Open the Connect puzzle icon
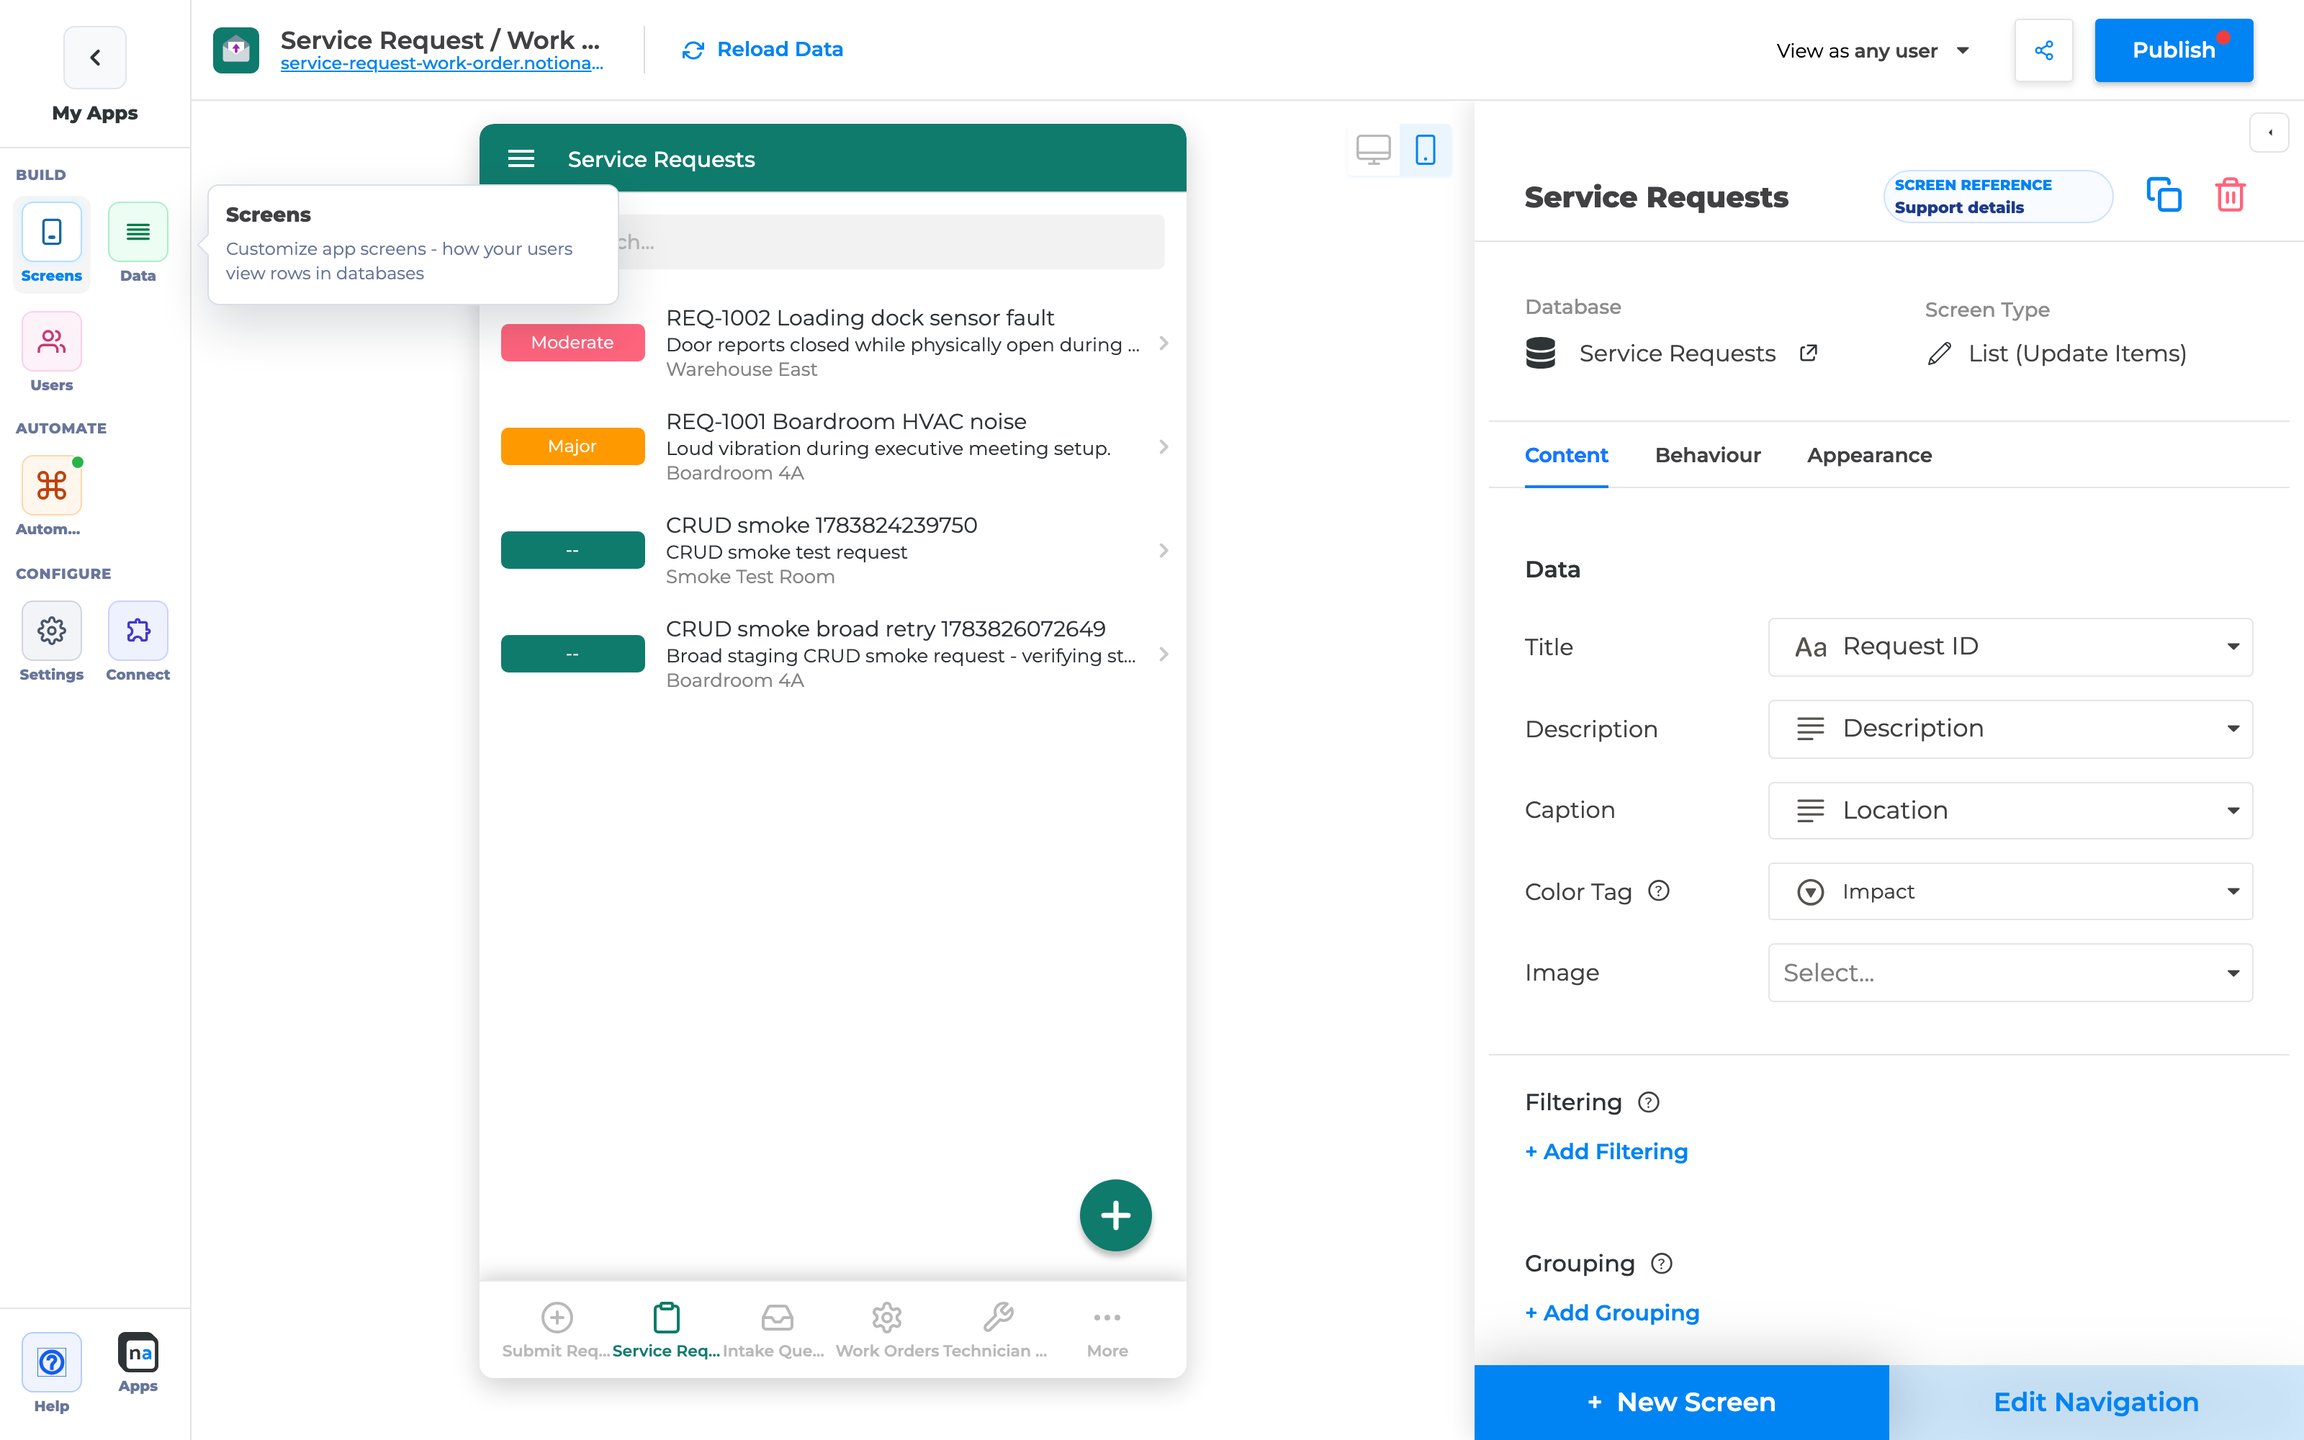Viewport: 2304px width, 1440px height. [138, 630]
